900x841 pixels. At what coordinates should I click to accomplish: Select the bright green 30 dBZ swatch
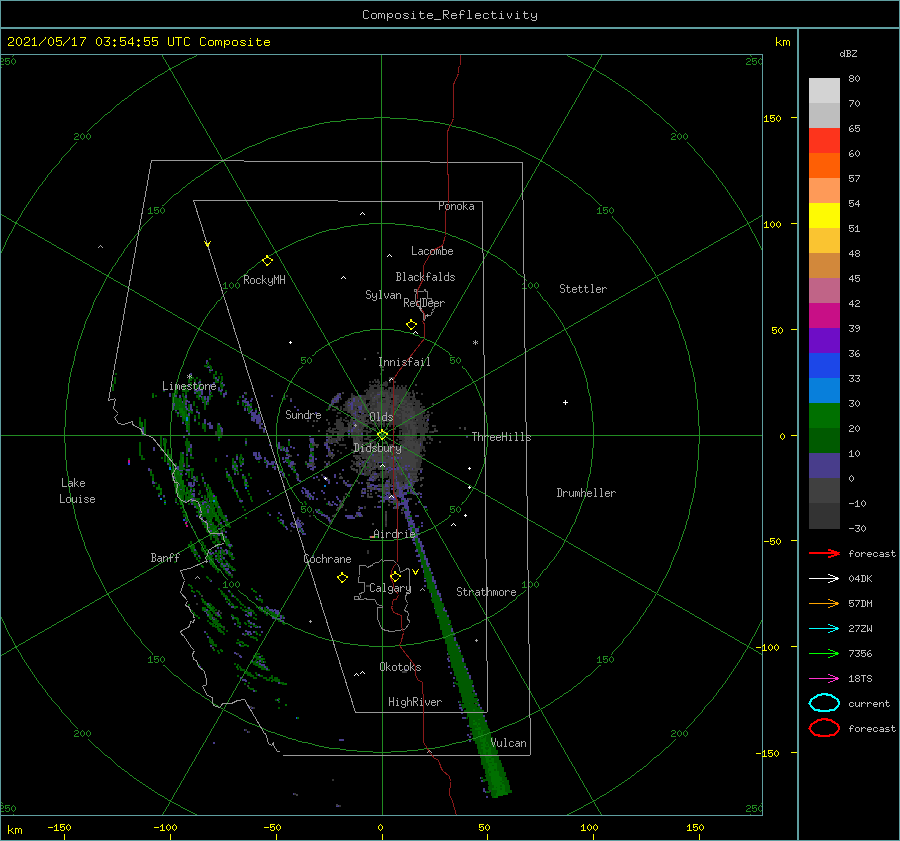[824, 415]
